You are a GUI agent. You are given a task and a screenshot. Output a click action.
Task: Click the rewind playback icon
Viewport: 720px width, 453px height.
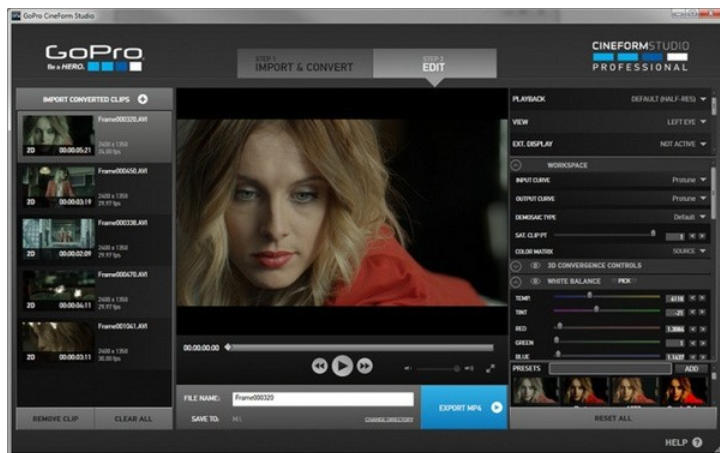pyautogui.click(x=319, y=366)
